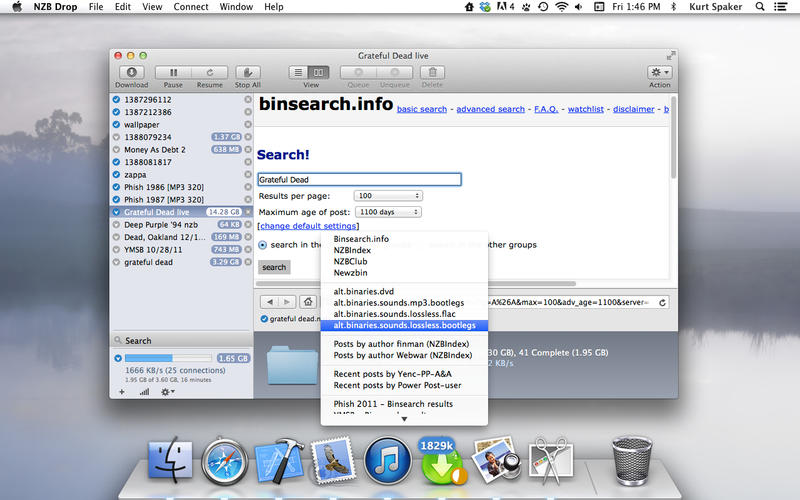Toggle status circle for 1388079234

(x=116, y=137)
